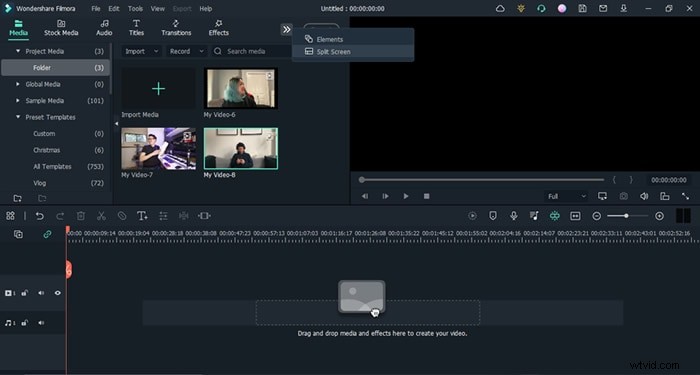Image resolution: width=700 pixels, height=375 pixels.
Task: Click the preview display monitor icon
Action: (x=602, y=196)
